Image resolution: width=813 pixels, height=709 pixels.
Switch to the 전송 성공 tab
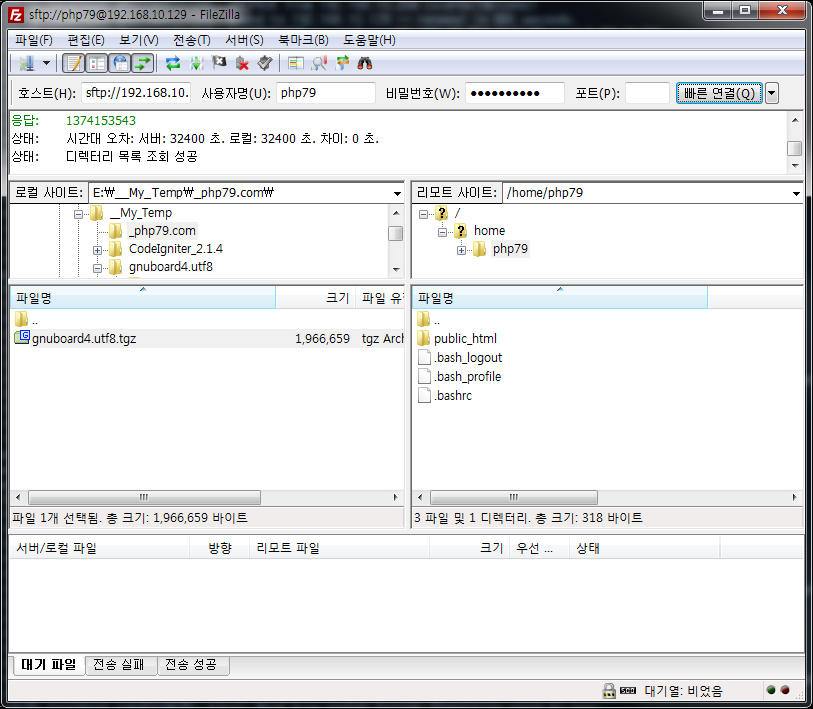point(191,665)
